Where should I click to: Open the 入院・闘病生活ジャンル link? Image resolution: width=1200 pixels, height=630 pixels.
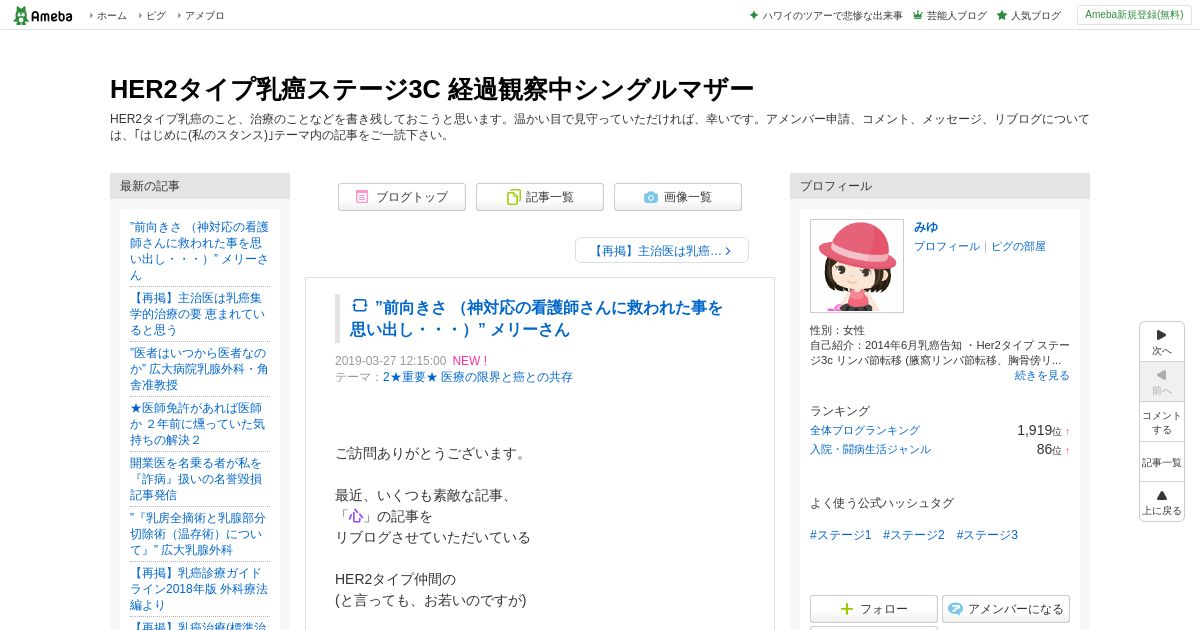click(870, 449)
